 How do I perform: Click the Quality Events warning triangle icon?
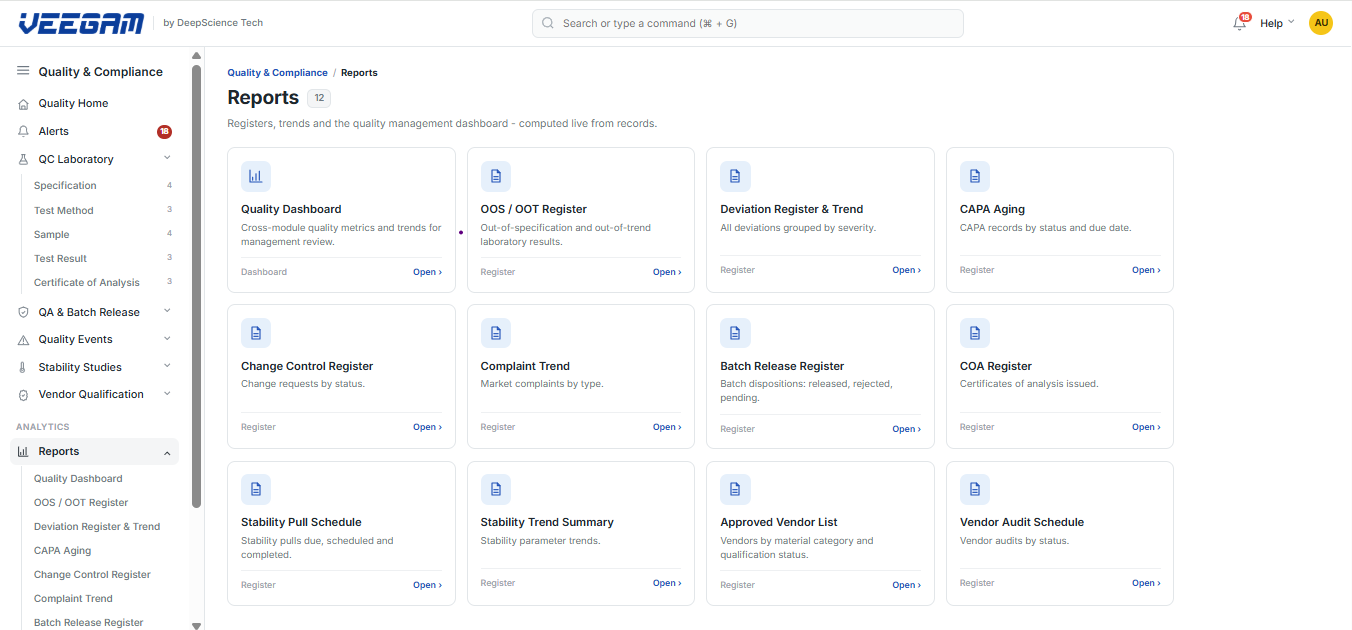tap(24, 340)
